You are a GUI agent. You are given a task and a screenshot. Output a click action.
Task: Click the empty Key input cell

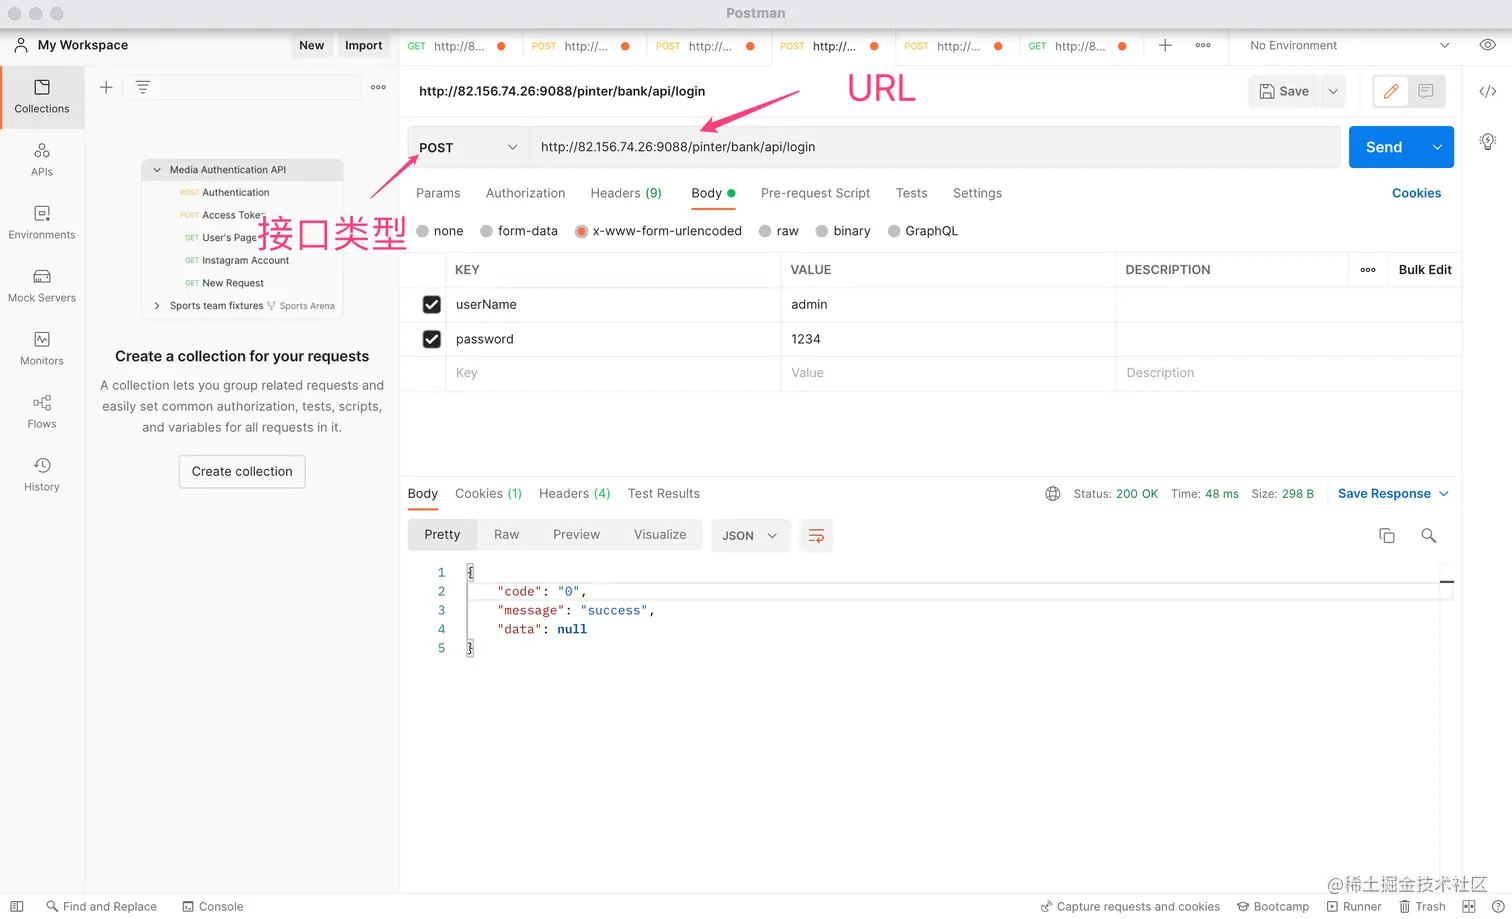(x=613, y=373)
